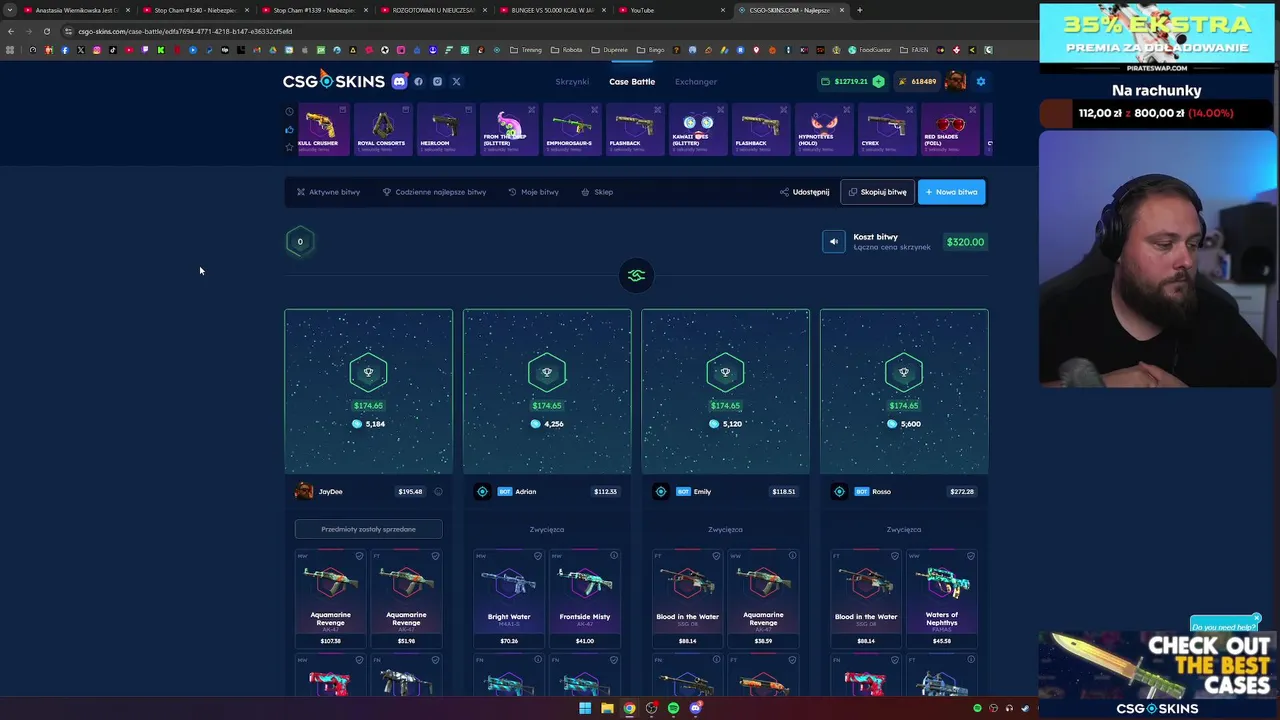Open the Case Battle tab
Viewport: 1280px width, 720px height.
point(632,82)
